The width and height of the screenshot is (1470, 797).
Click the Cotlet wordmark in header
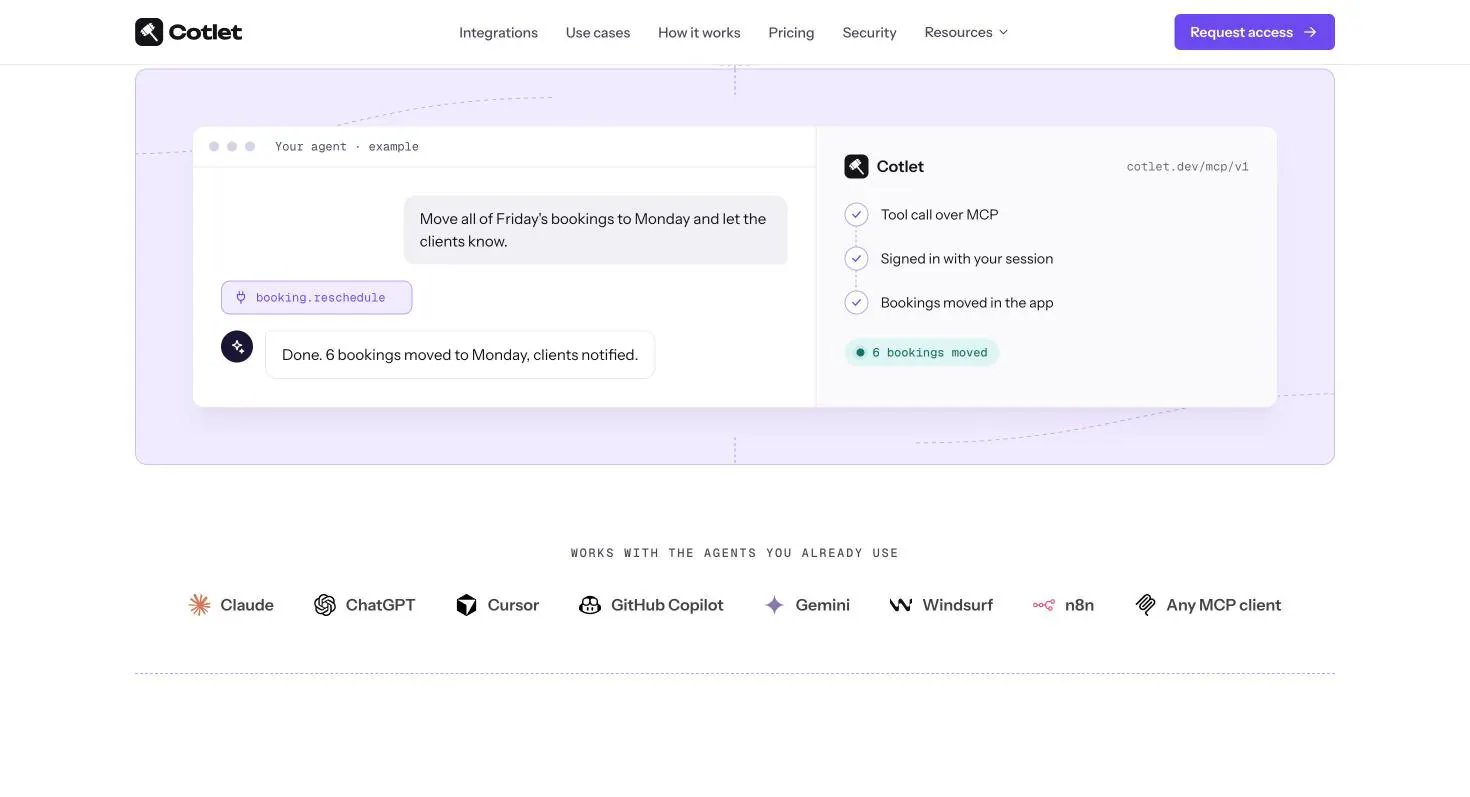[x=205, y=32]
